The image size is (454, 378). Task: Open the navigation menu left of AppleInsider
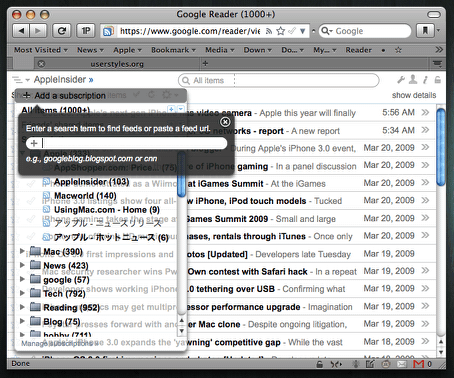point(21,80)
